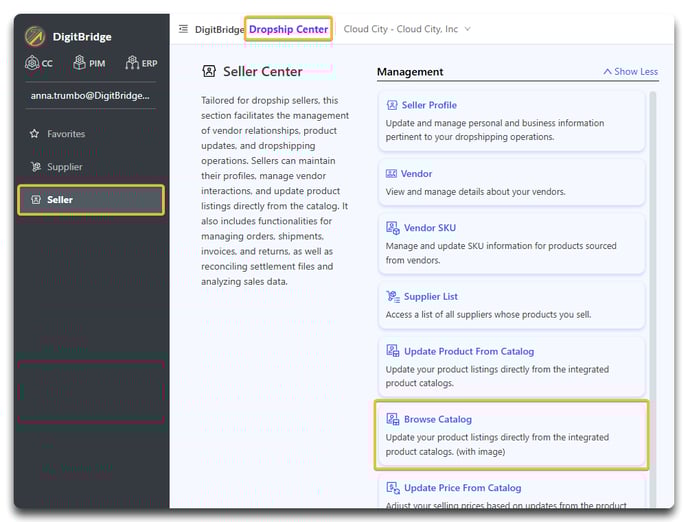Click the Update Price From Catalog icon
This screenshot has height=522, width=688.
pos(393,488)
